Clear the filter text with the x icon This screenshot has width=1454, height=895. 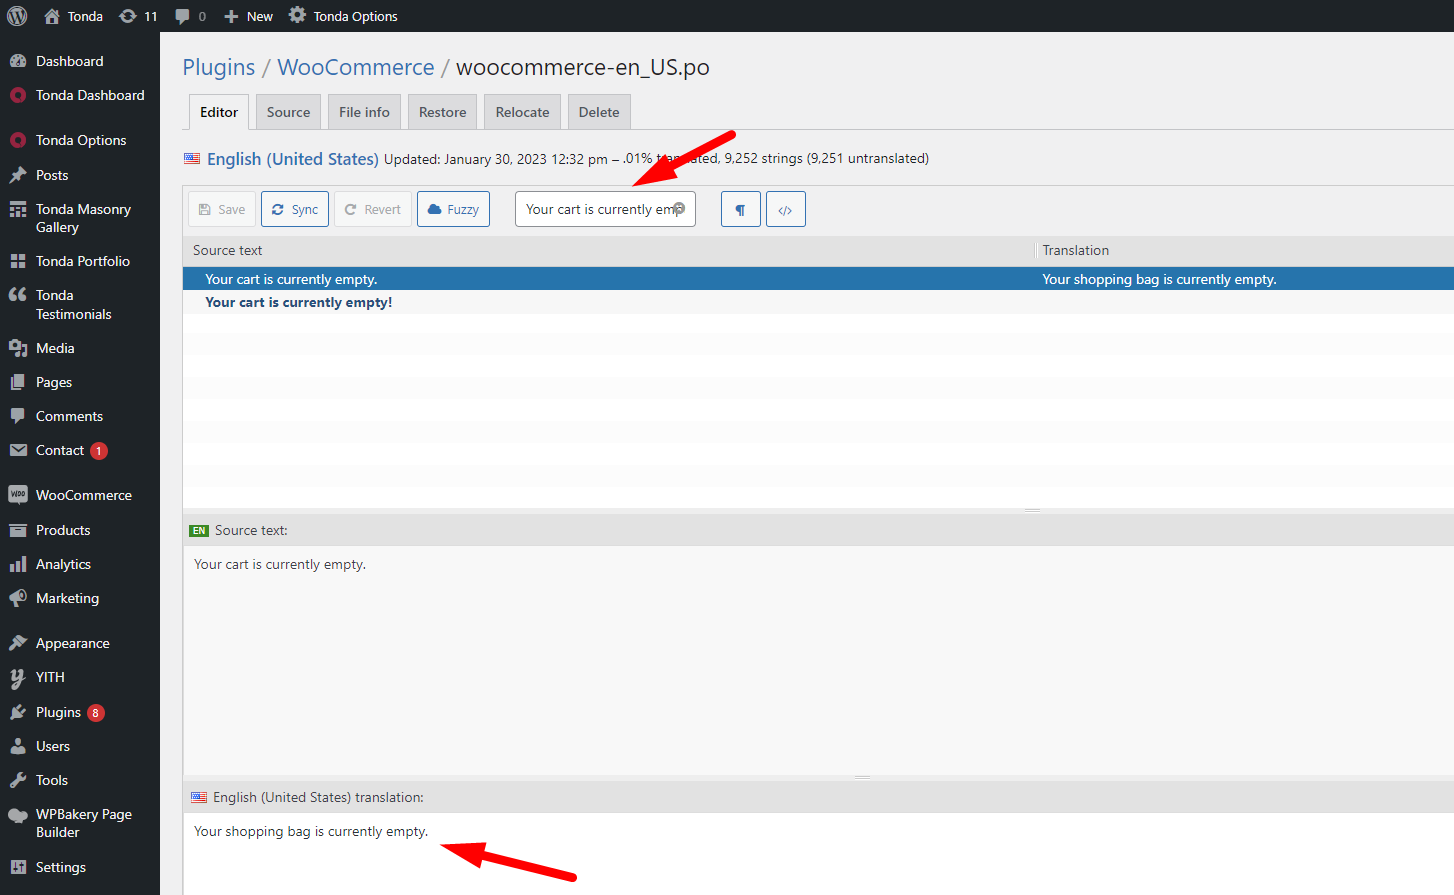tap(679, 208)
